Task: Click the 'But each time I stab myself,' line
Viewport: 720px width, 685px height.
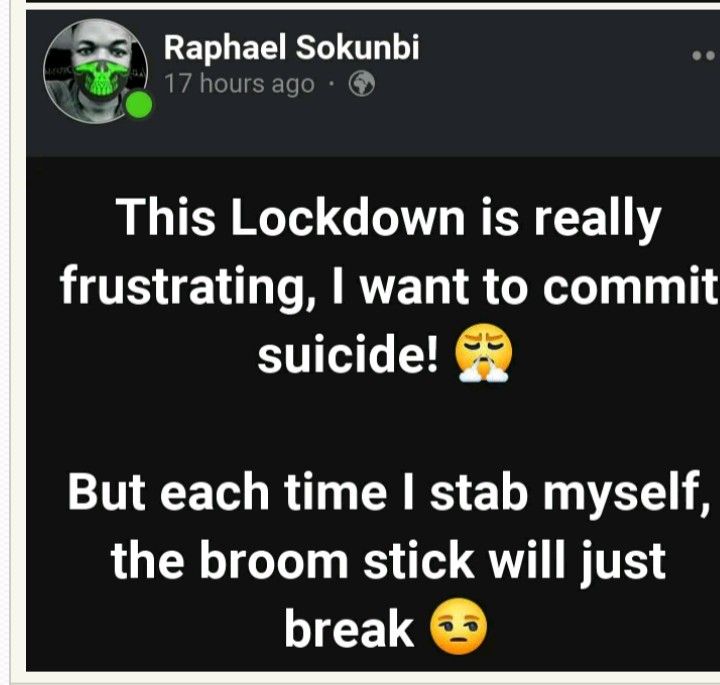Action: (x=388, y=492)
